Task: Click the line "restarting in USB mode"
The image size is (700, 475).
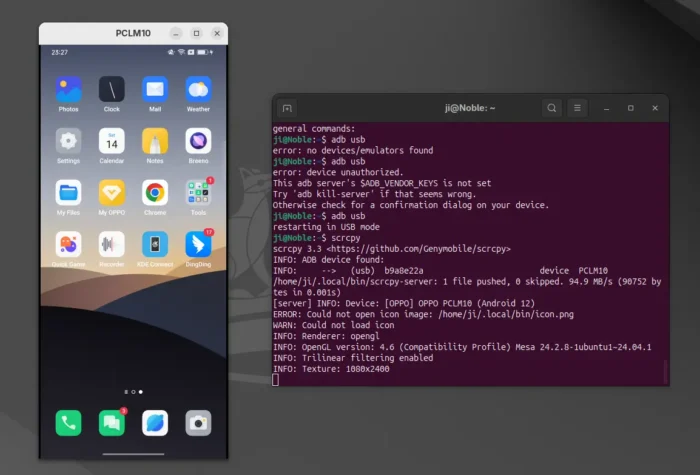Action: click(326, 227)
